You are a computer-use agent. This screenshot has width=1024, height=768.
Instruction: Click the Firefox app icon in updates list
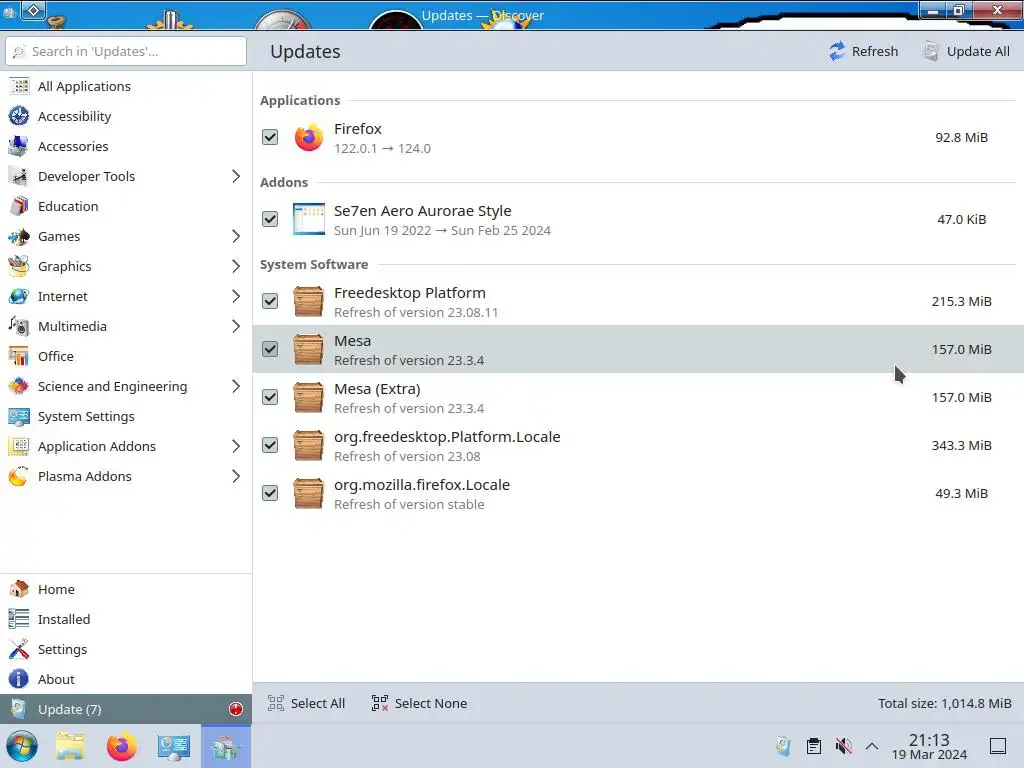coord(308,137)
